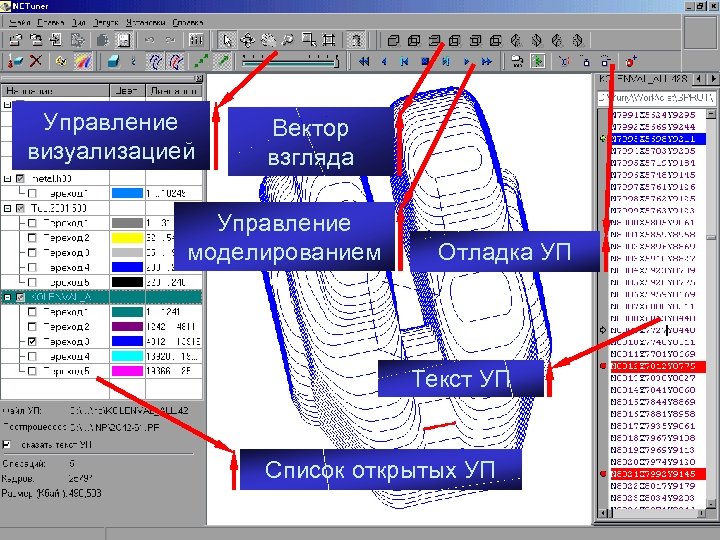The image size is (720, 540).
Task: Check Переход 1 with teal swatch
Action: (x=32, y=312)
